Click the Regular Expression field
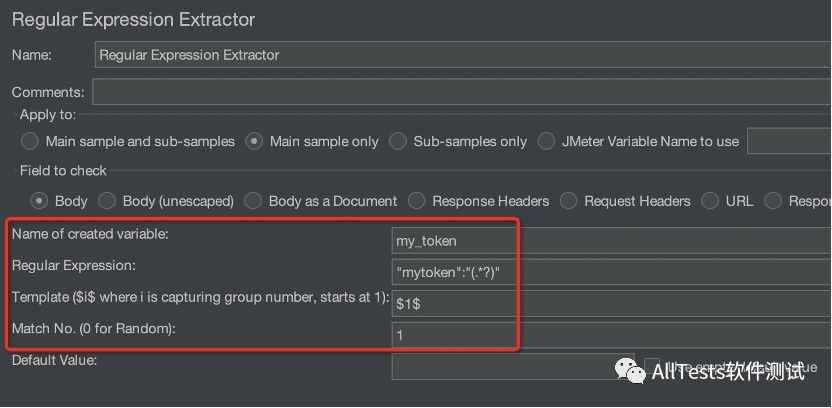Viewport: 832px width, 408px height. [x=612, y=272]
